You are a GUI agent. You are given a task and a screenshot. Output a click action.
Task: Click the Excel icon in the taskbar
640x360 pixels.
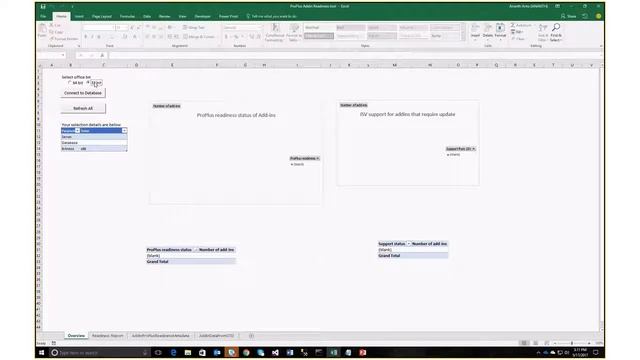coord(333,352)
